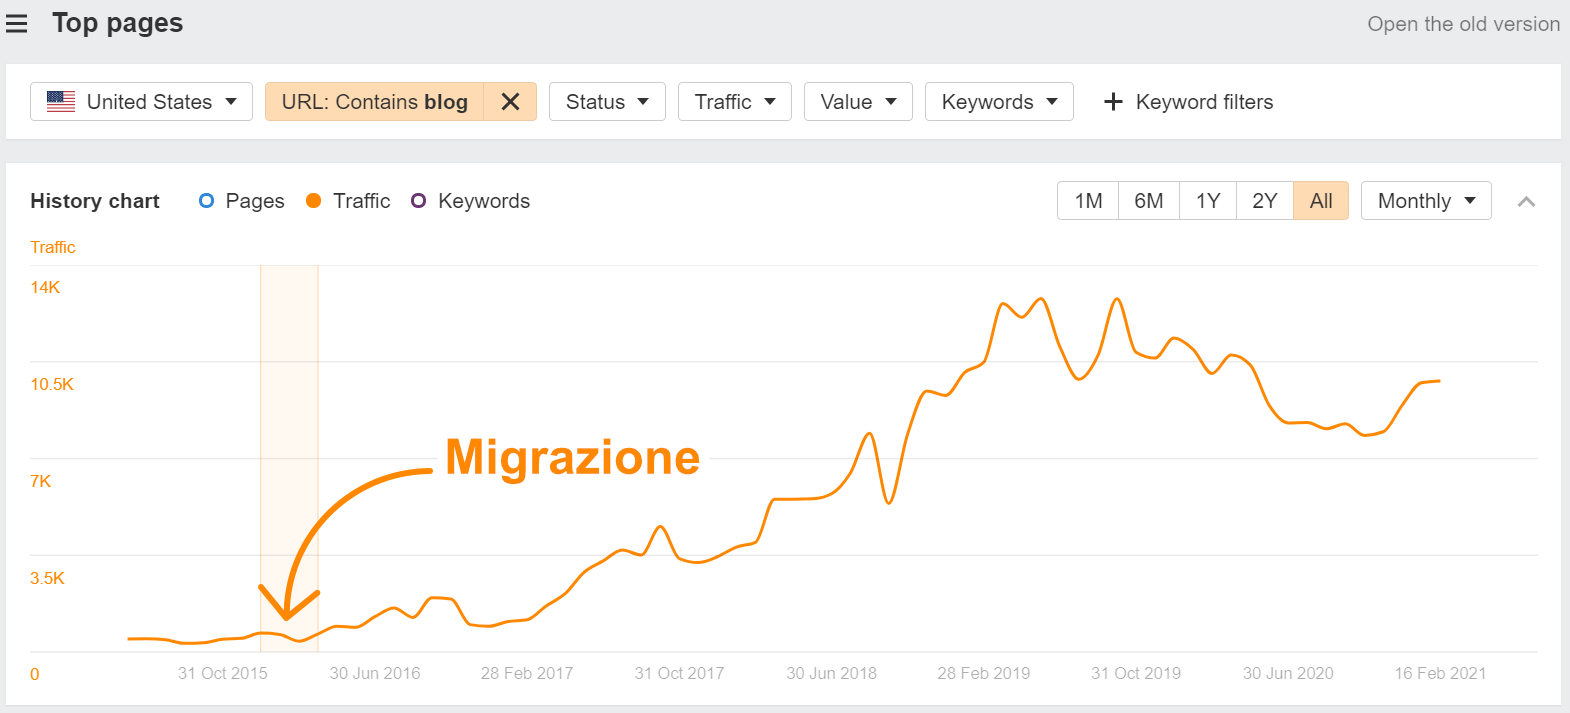This screenshot has width=1570, height=713.
Task: Toggle the Pages series radio
Action: tap(207, 201)
